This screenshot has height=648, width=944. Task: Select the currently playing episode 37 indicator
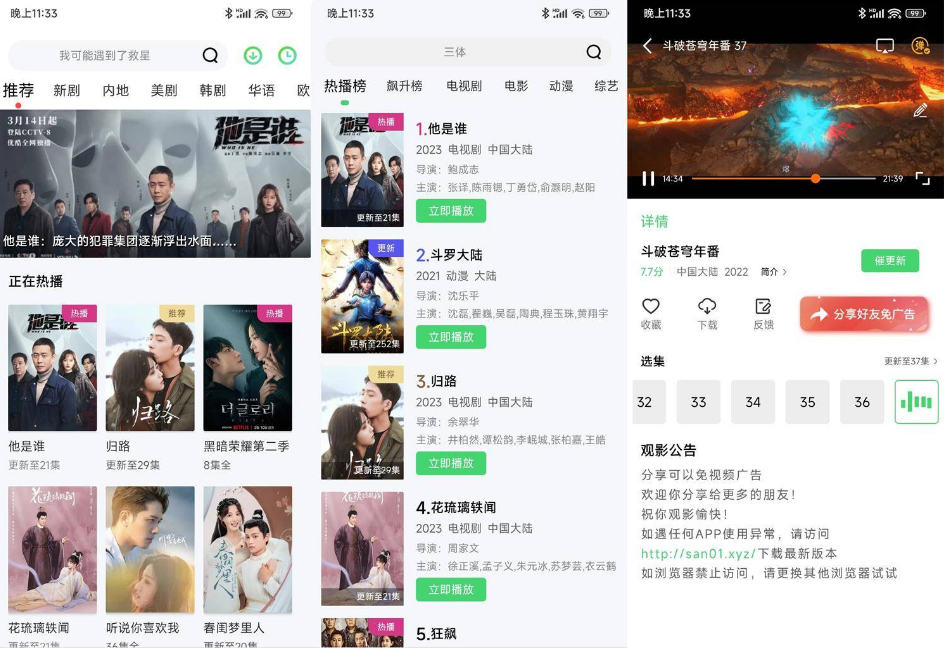(916, 402)
